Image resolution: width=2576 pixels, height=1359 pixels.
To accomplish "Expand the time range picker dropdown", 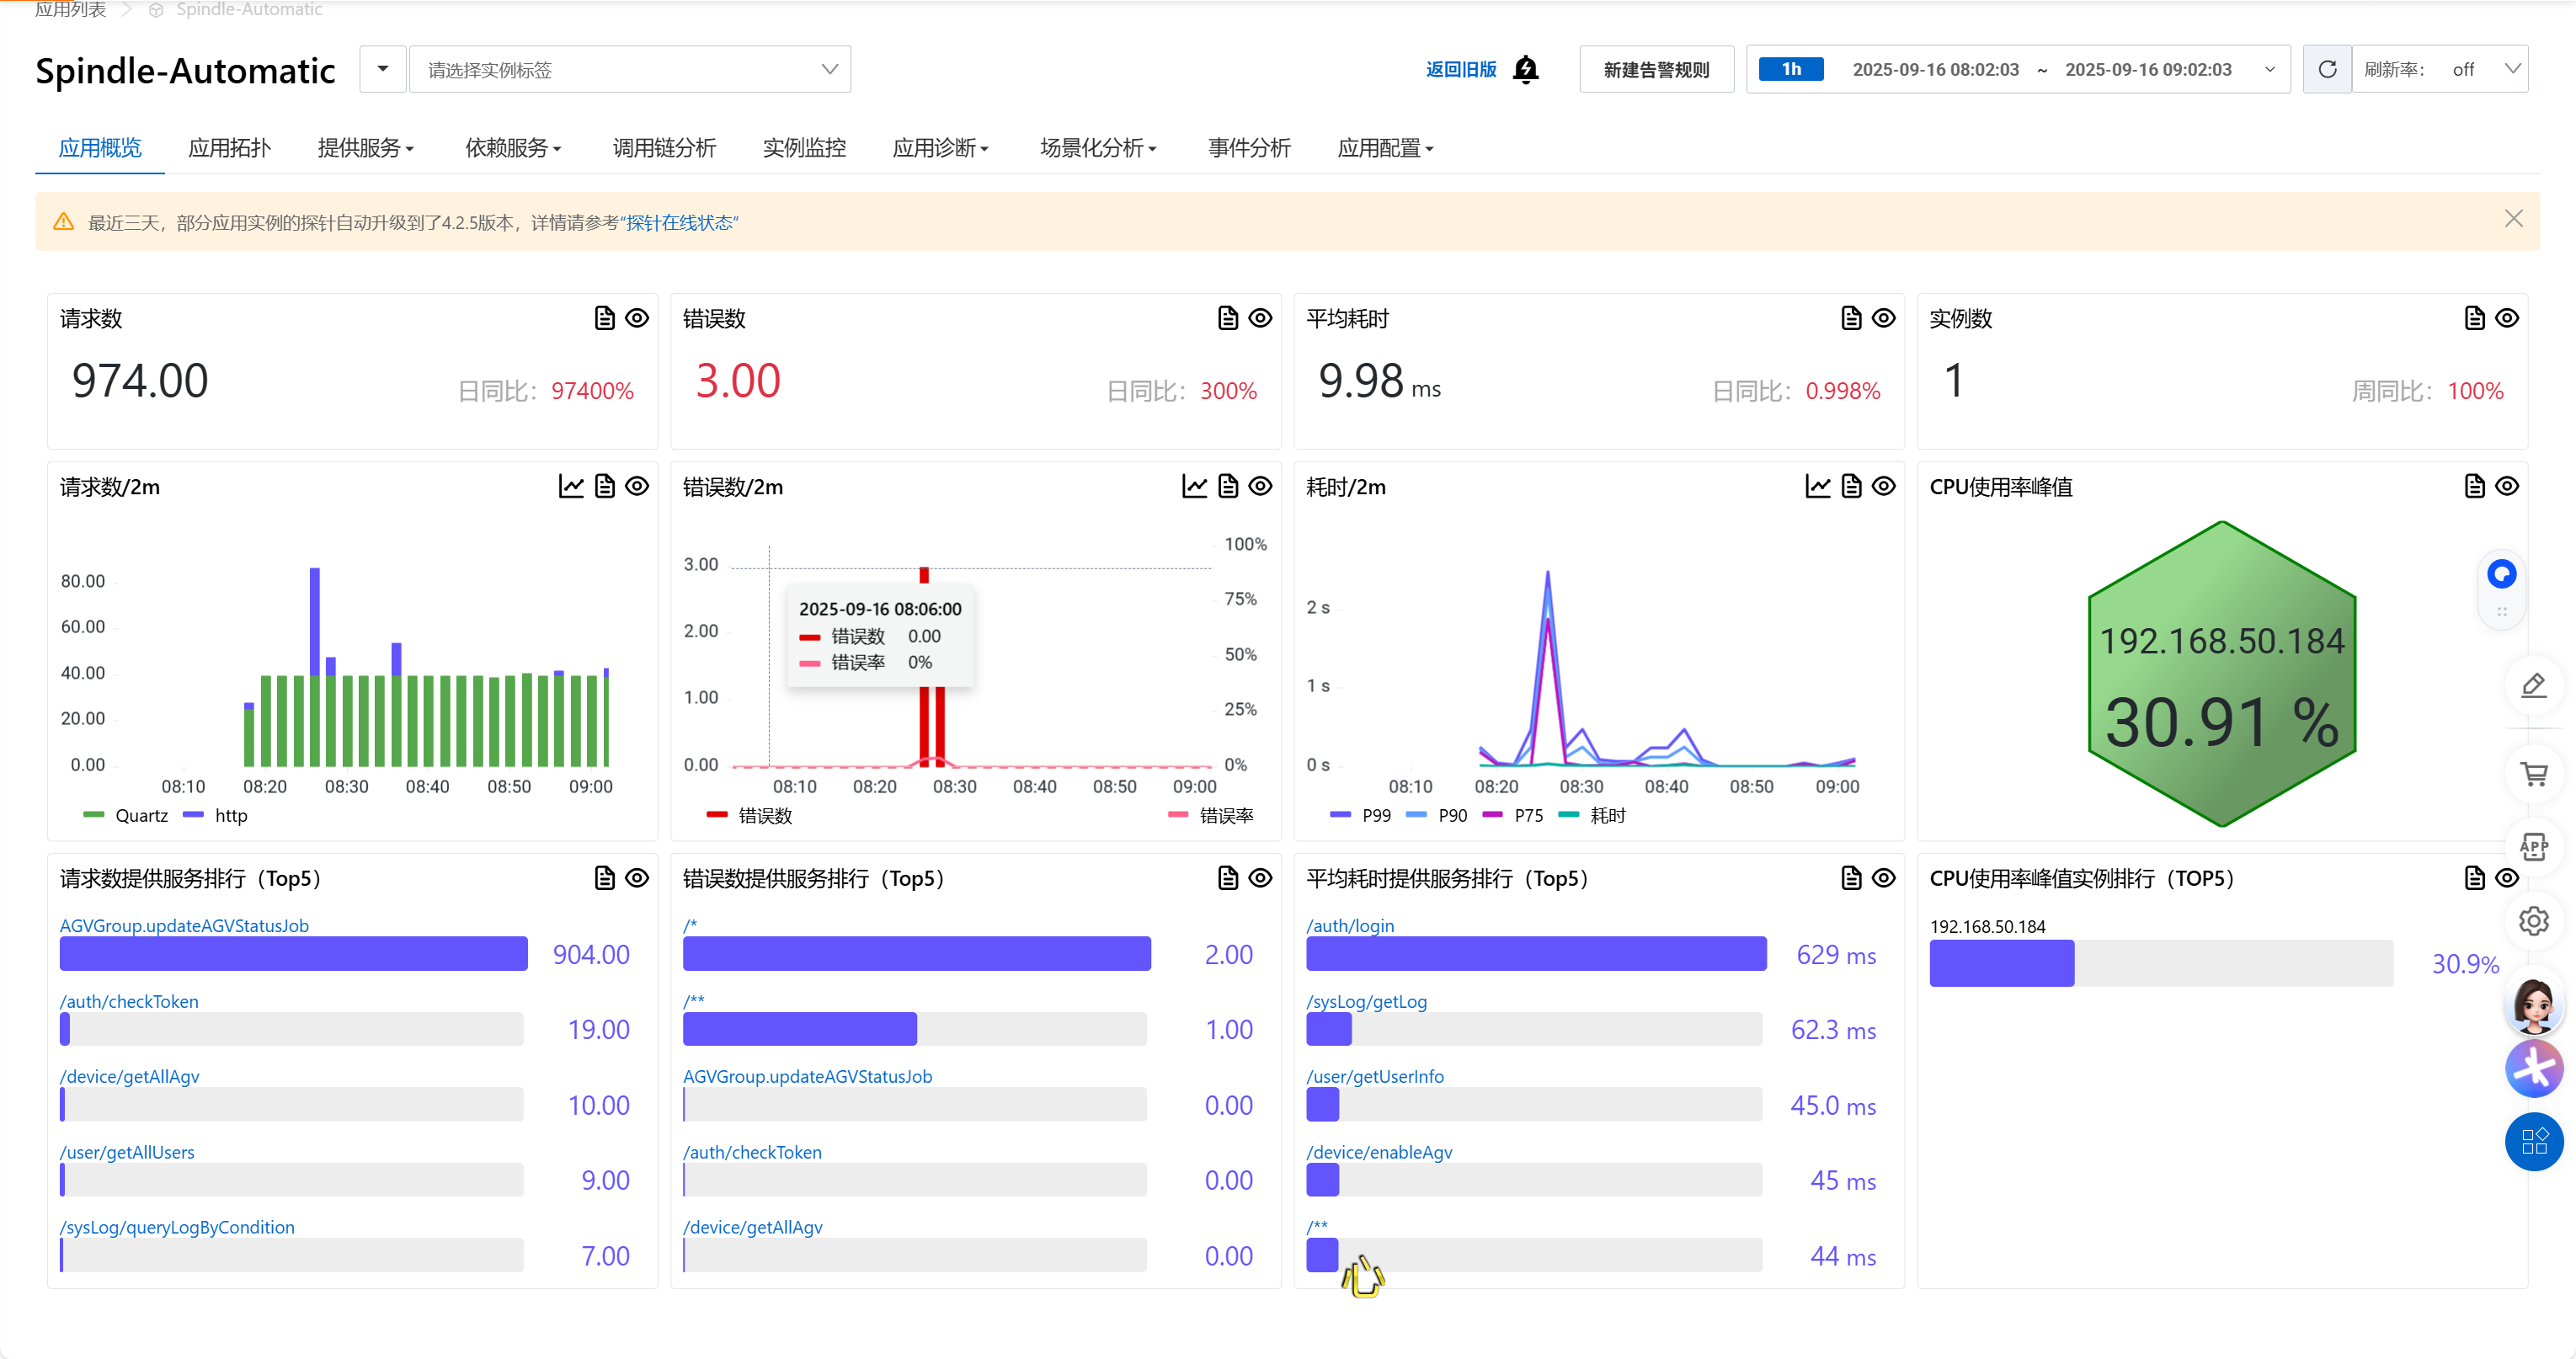I will pyautogui.click(x=2269, y=69).
